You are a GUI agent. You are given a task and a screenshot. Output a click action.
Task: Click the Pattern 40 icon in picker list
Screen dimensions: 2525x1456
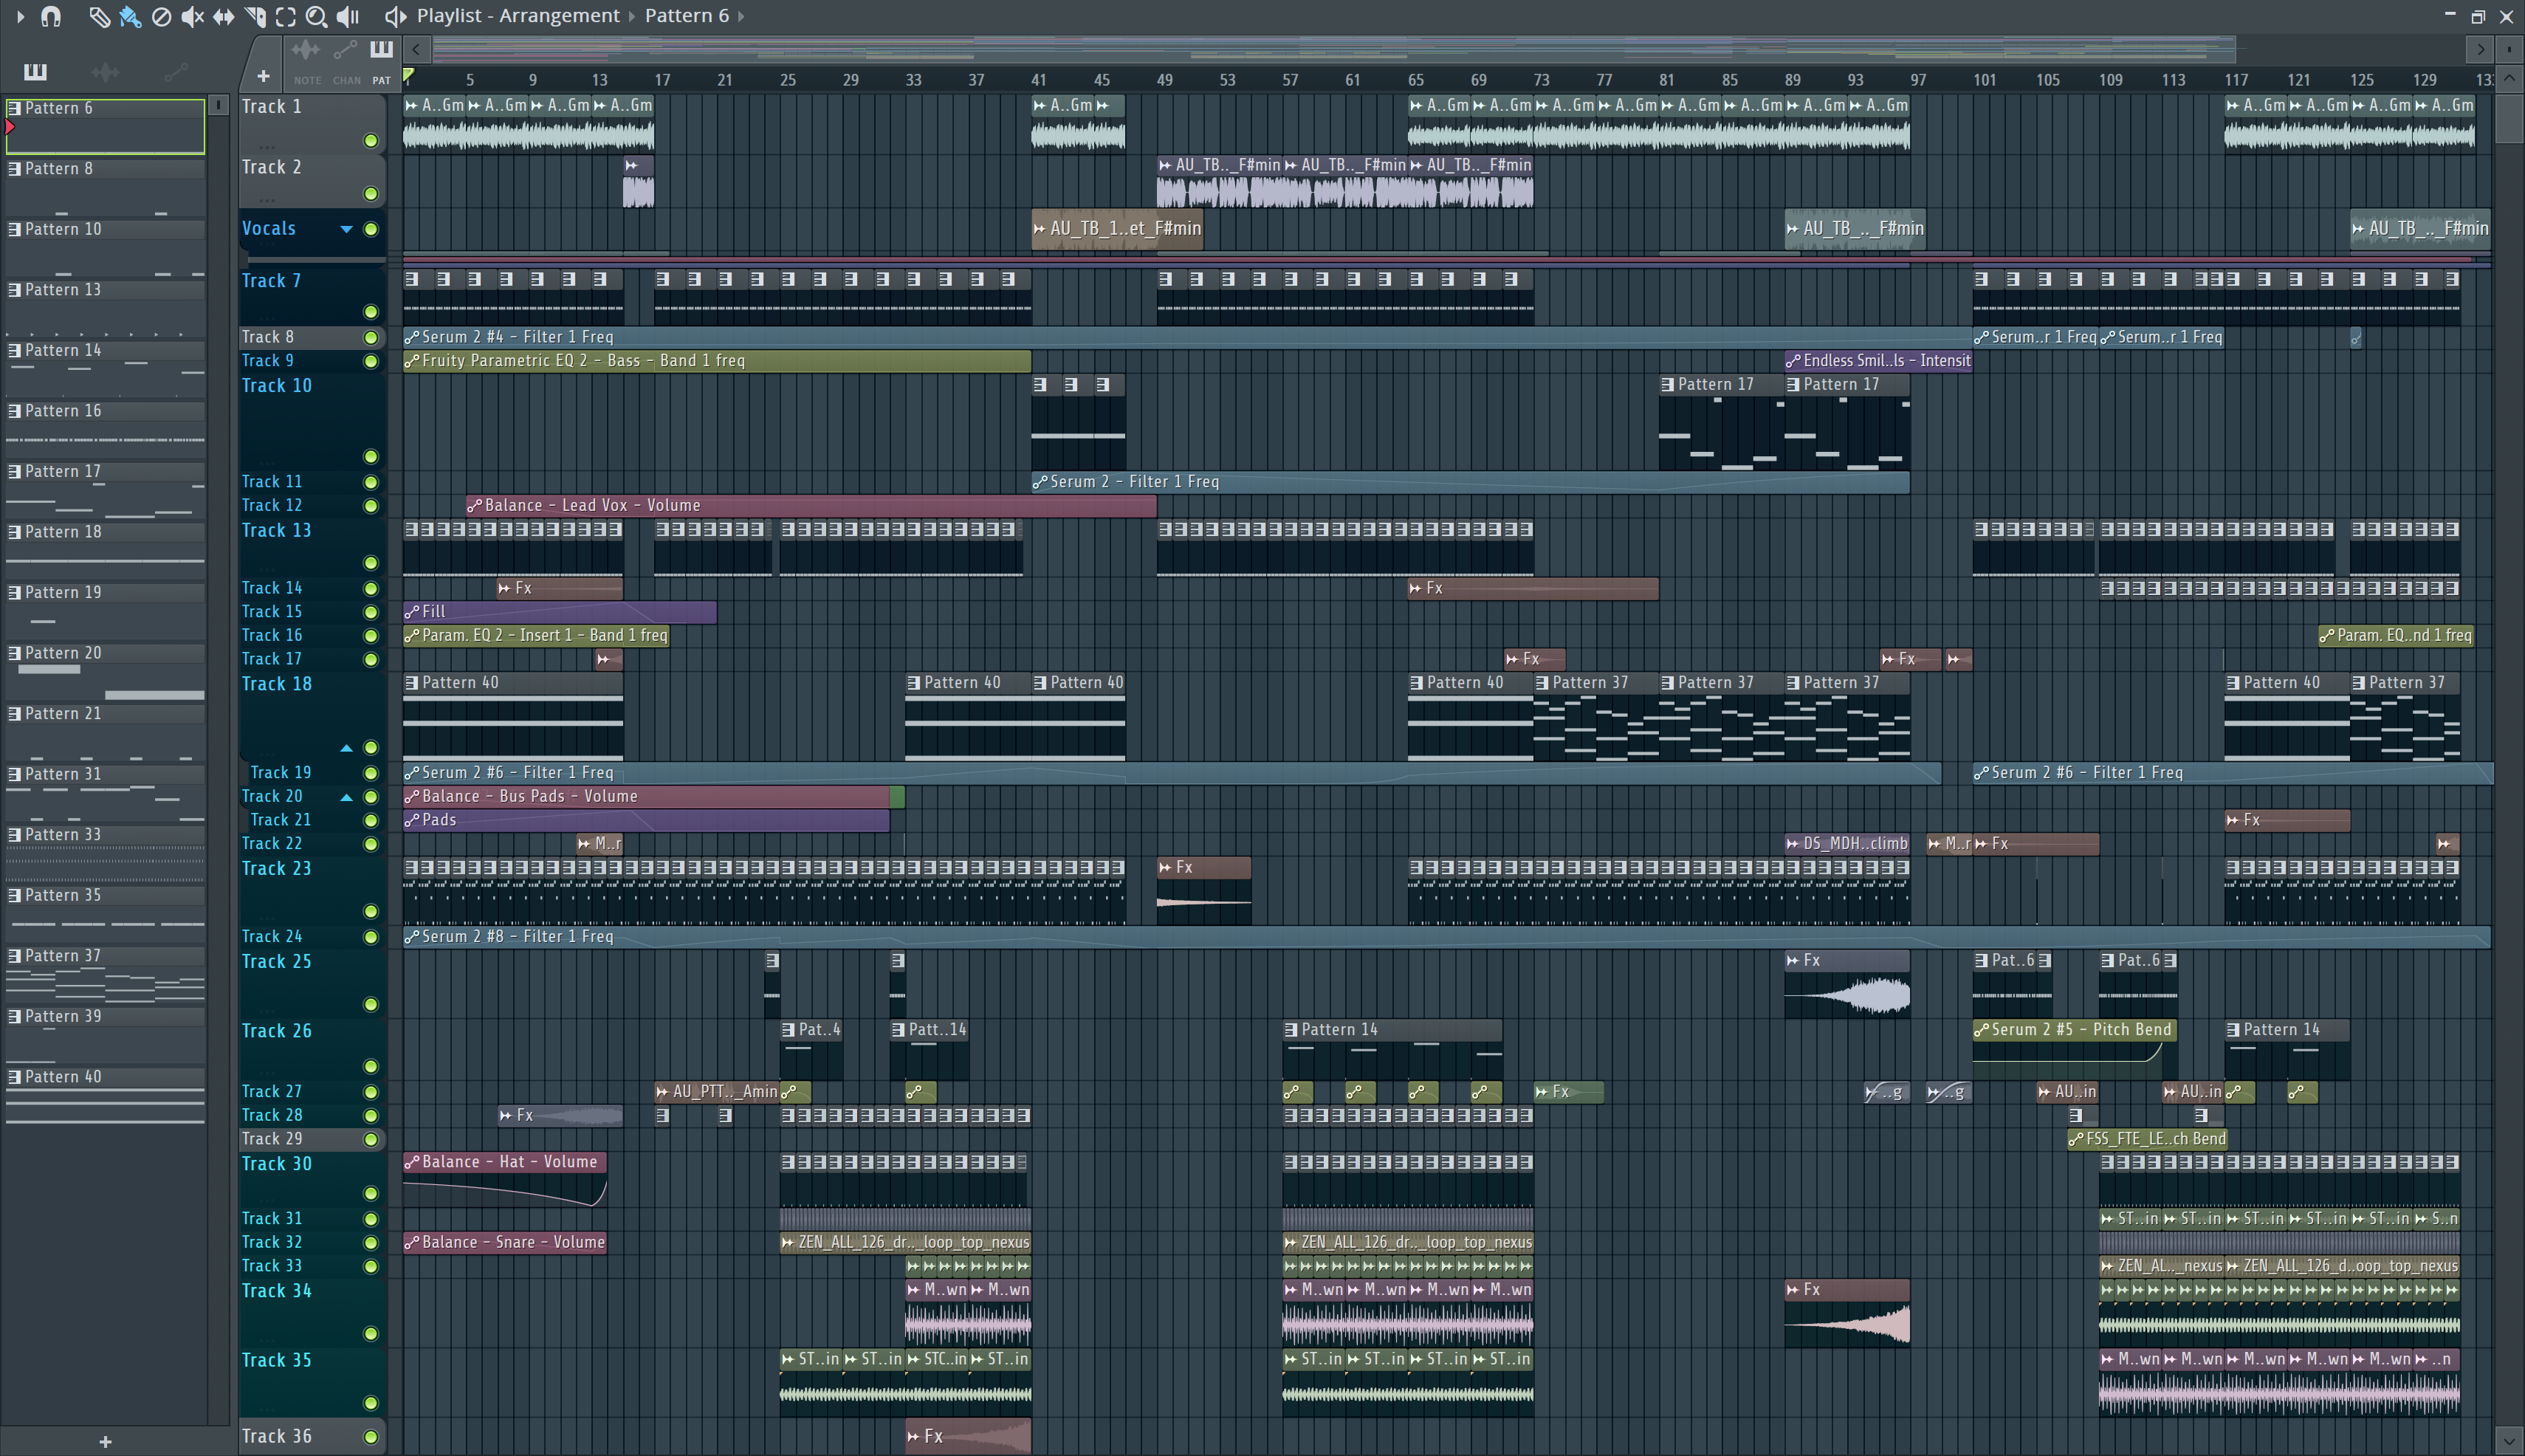[x=14, y=1077]
